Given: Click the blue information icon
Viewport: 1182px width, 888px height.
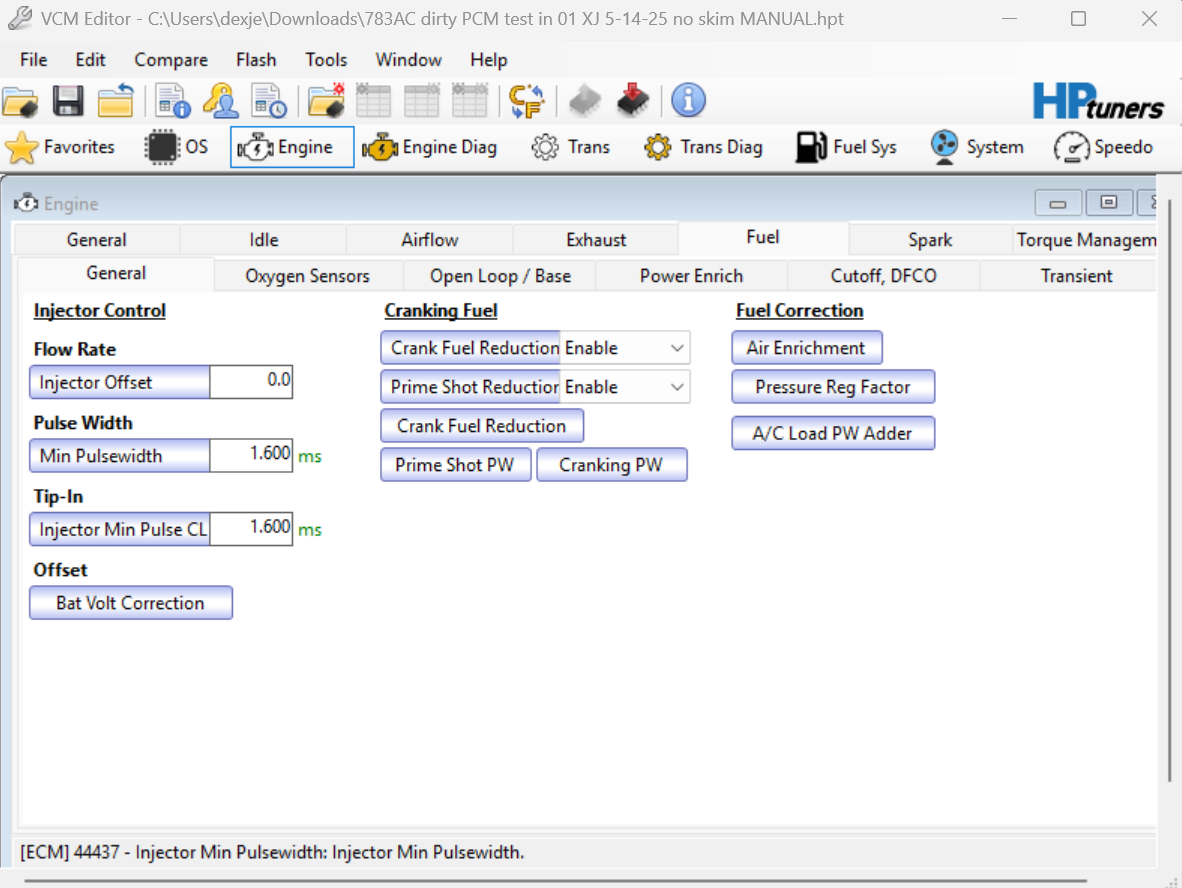Looking at the screenshot, I should pos(688,100).
